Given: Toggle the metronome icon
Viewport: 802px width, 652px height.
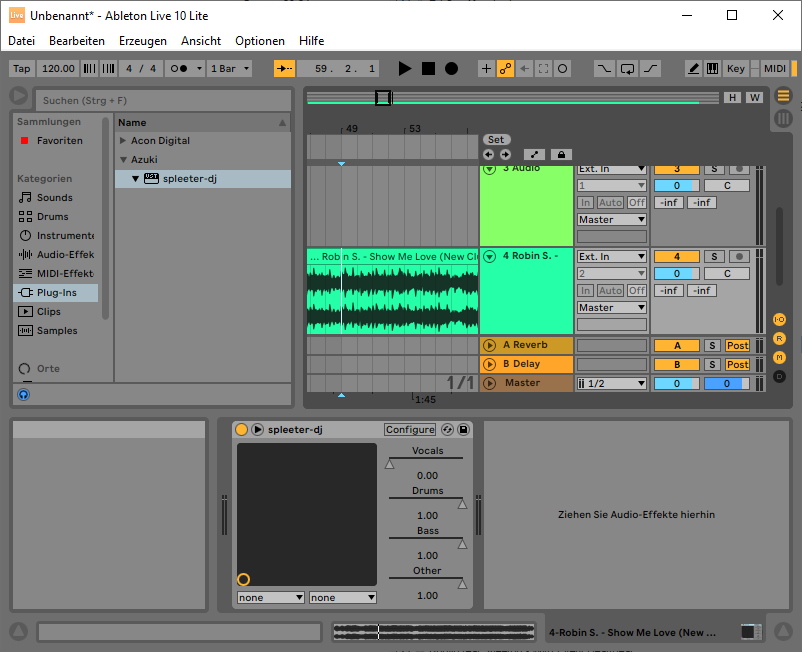Looking at the screenshot, I should click(x=181, y=69).
